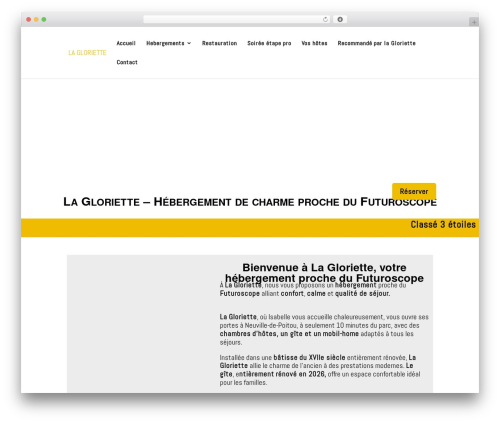Screen dimensions: 500x423
Task: Click the green maximize window dot
Action: coord(44,20)
